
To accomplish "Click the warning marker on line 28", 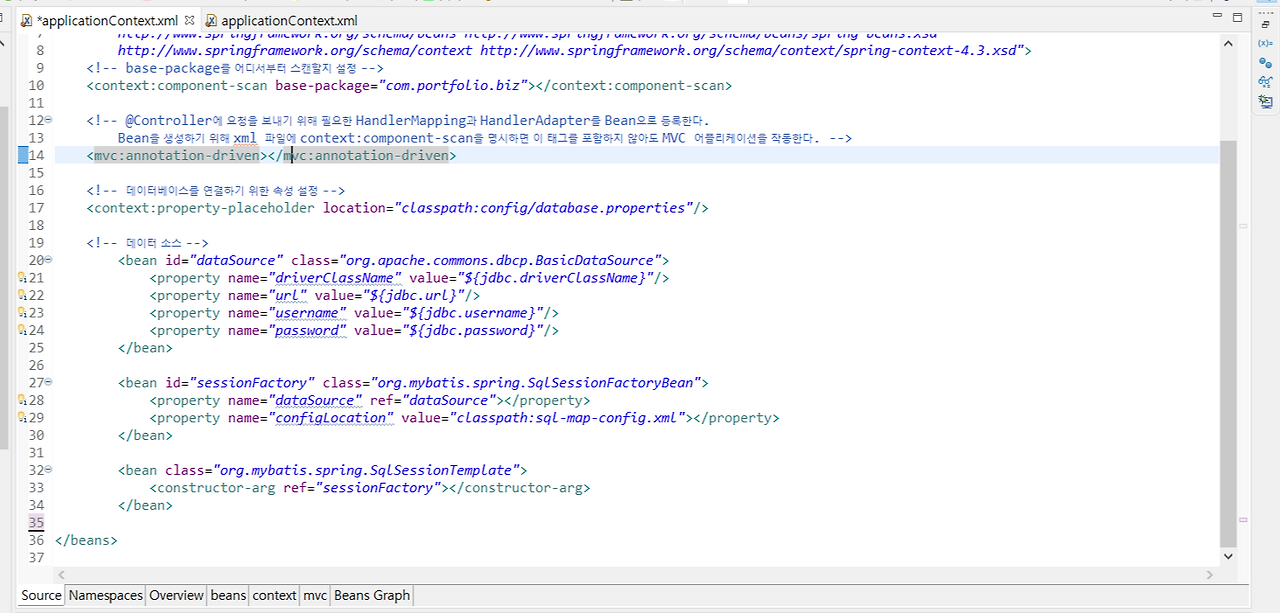I will pos(22,400).
